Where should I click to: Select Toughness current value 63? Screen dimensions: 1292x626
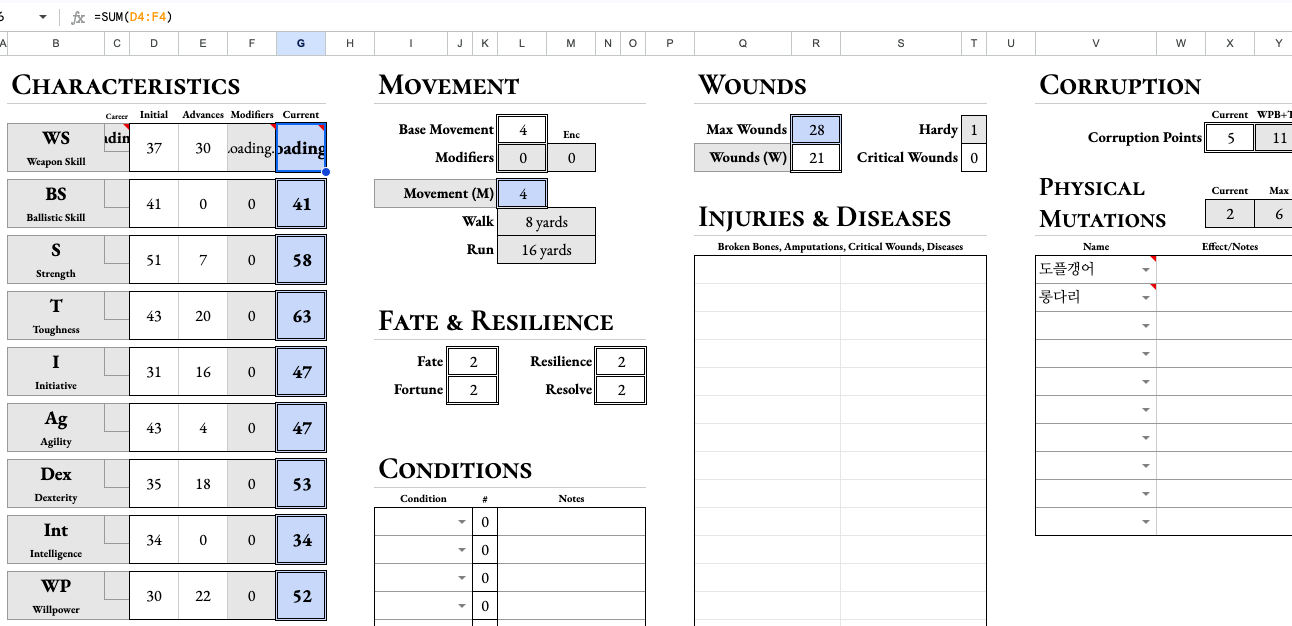(x=301, y=316)
